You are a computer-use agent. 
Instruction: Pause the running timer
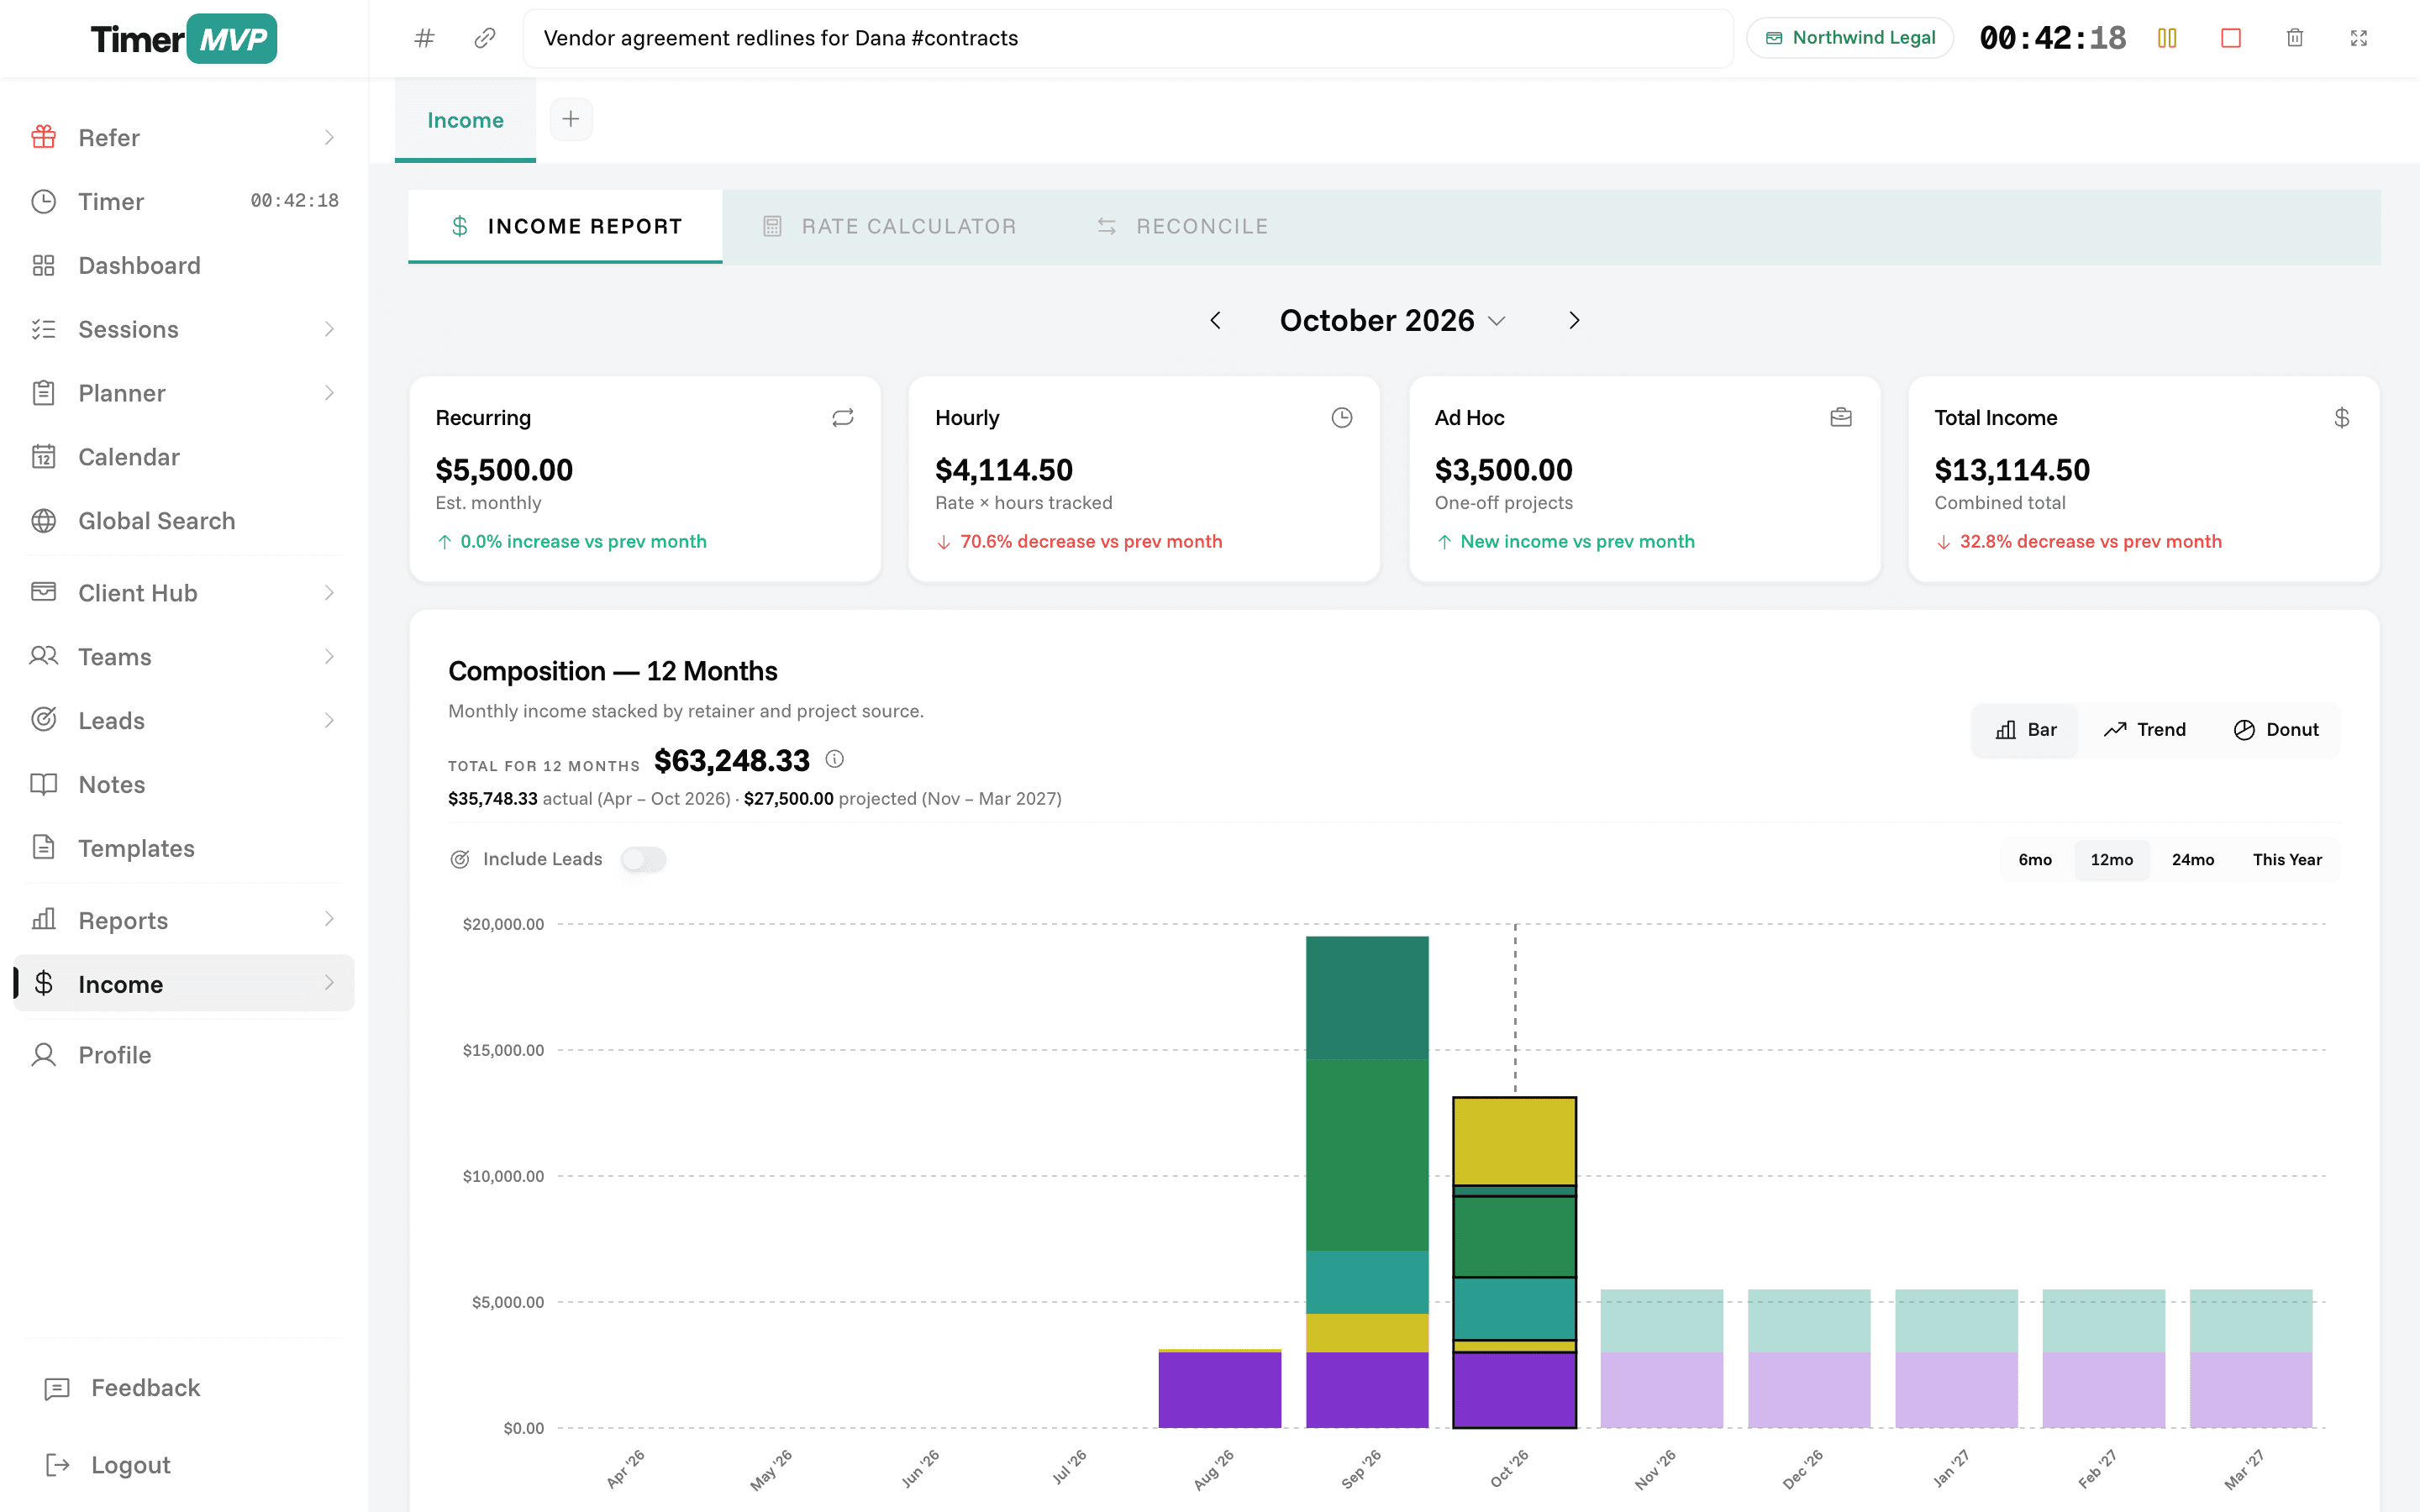(x=2167, y=38)
